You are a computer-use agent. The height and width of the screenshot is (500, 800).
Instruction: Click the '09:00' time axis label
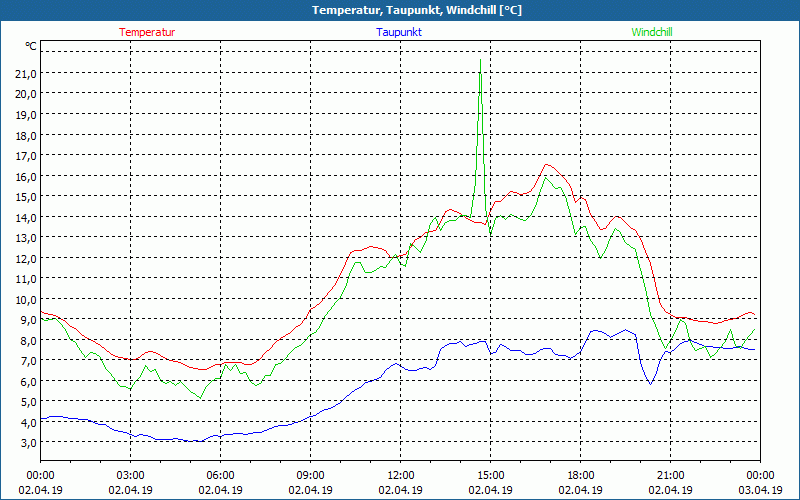(310, 476)
